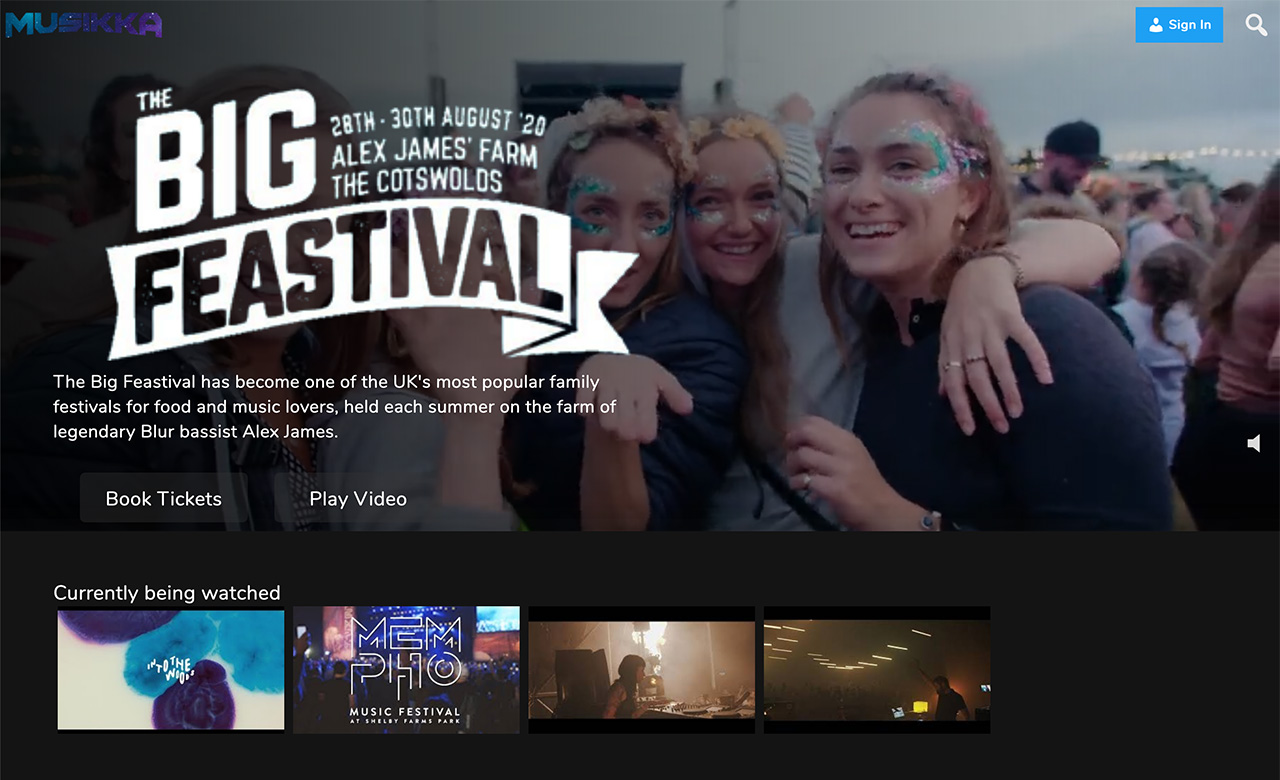
Task: Book Tickets for The Big Feastival
Action: (x=164, y=498)
